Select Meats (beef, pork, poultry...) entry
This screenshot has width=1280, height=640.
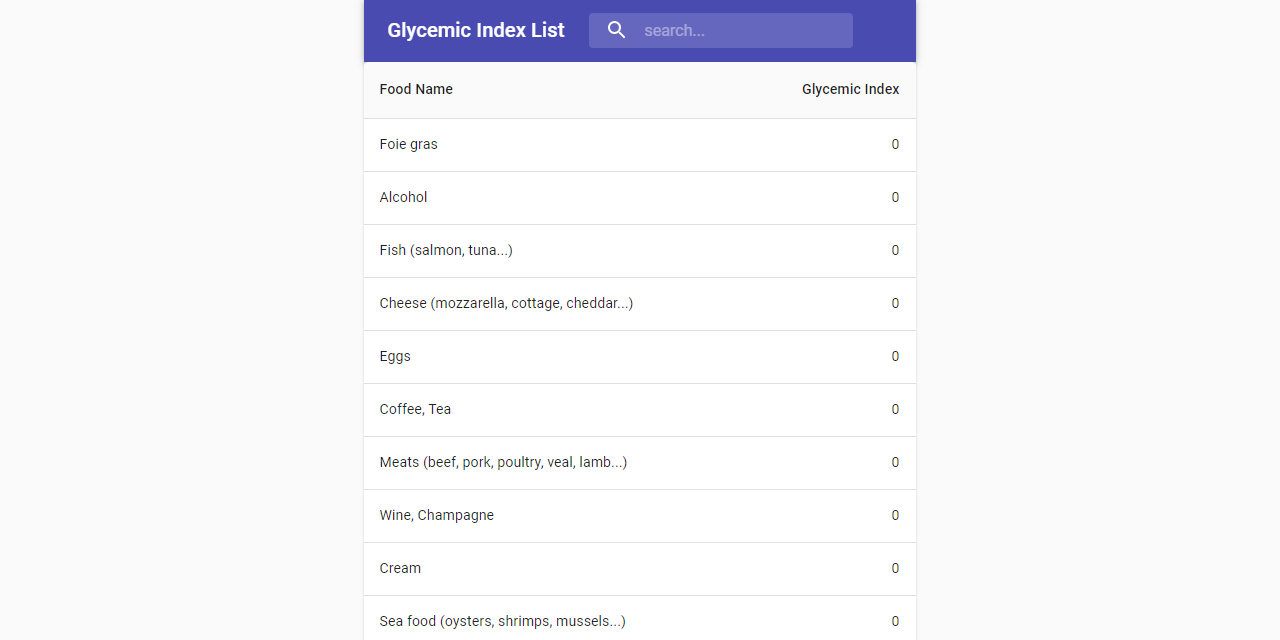(503, 462)
